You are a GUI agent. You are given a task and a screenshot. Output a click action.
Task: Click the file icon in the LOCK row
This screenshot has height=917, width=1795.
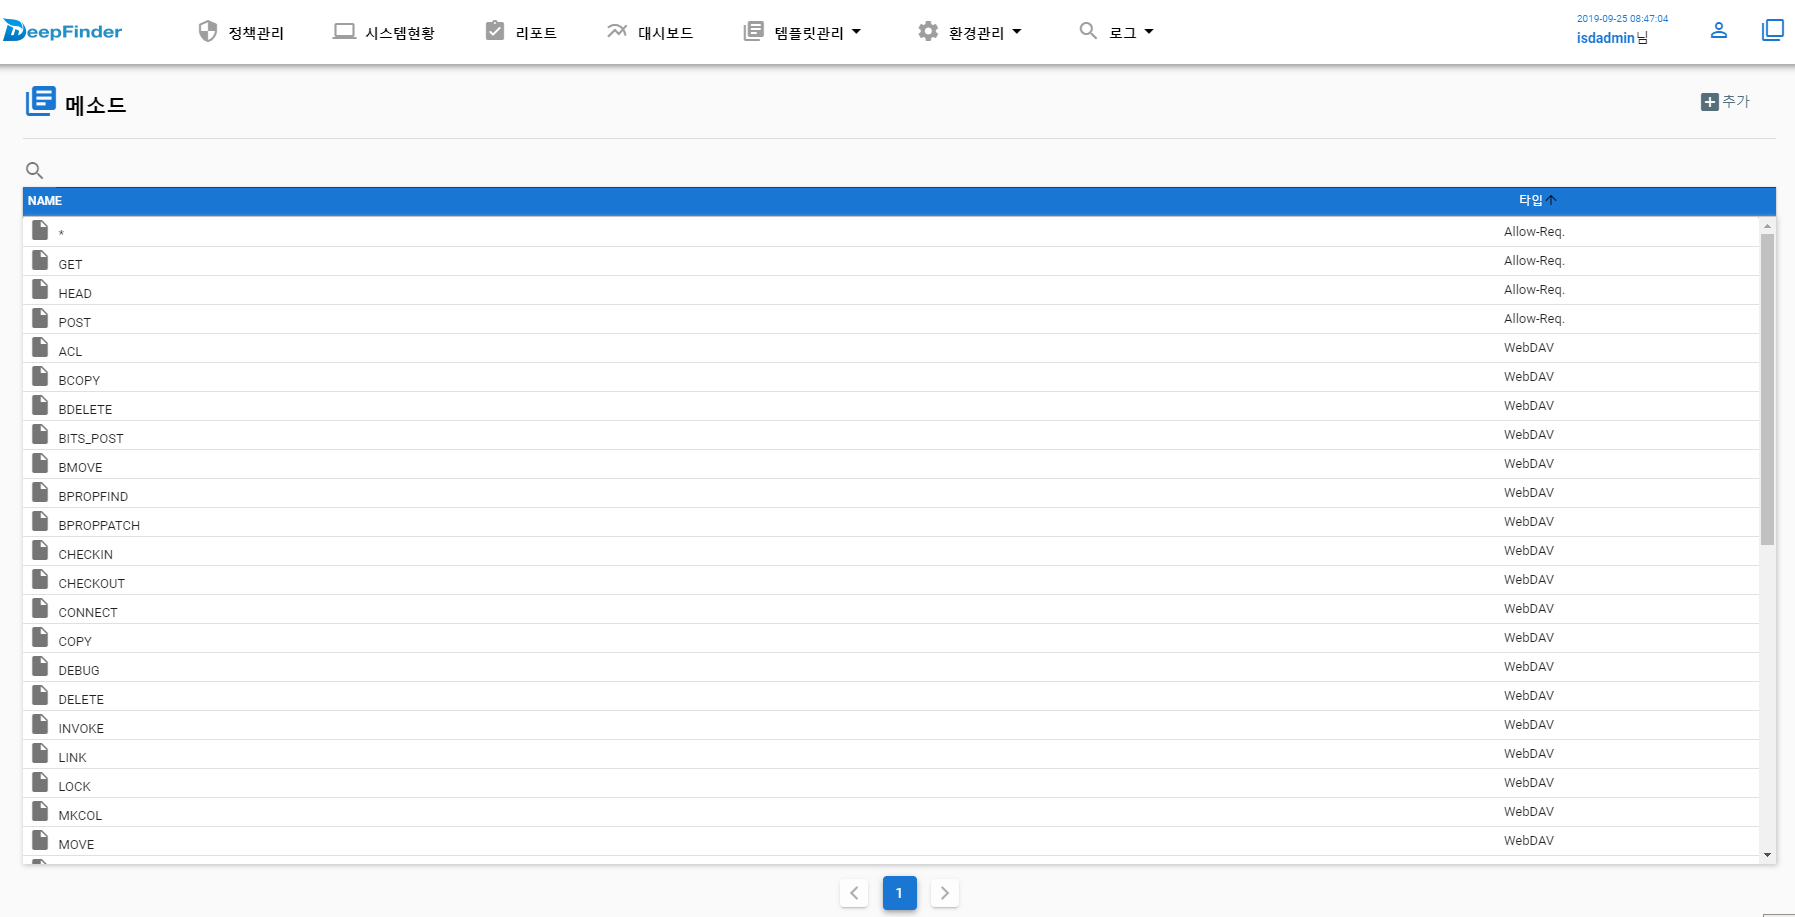pyautogui.click(x=40, y=782)
